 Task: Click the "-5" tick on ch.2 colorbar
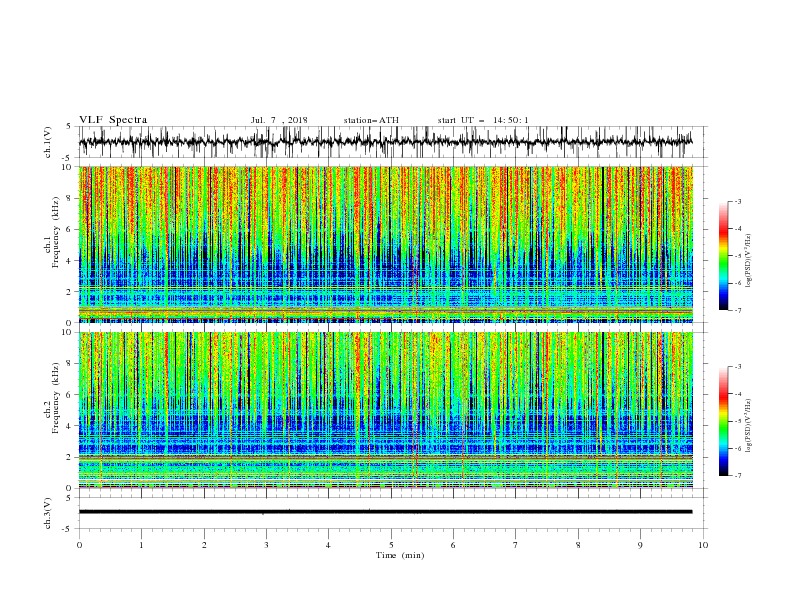738,421
